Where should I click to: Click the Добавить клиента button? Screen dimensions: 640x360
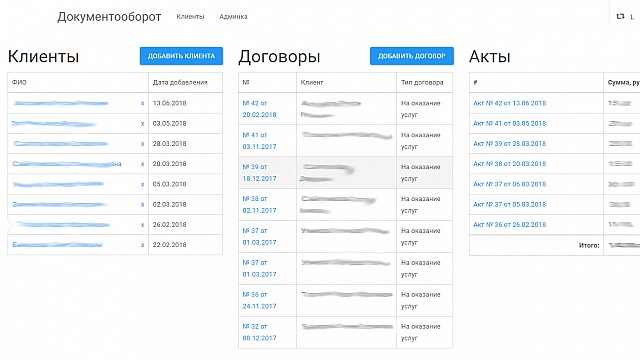(x=181, y=56)
